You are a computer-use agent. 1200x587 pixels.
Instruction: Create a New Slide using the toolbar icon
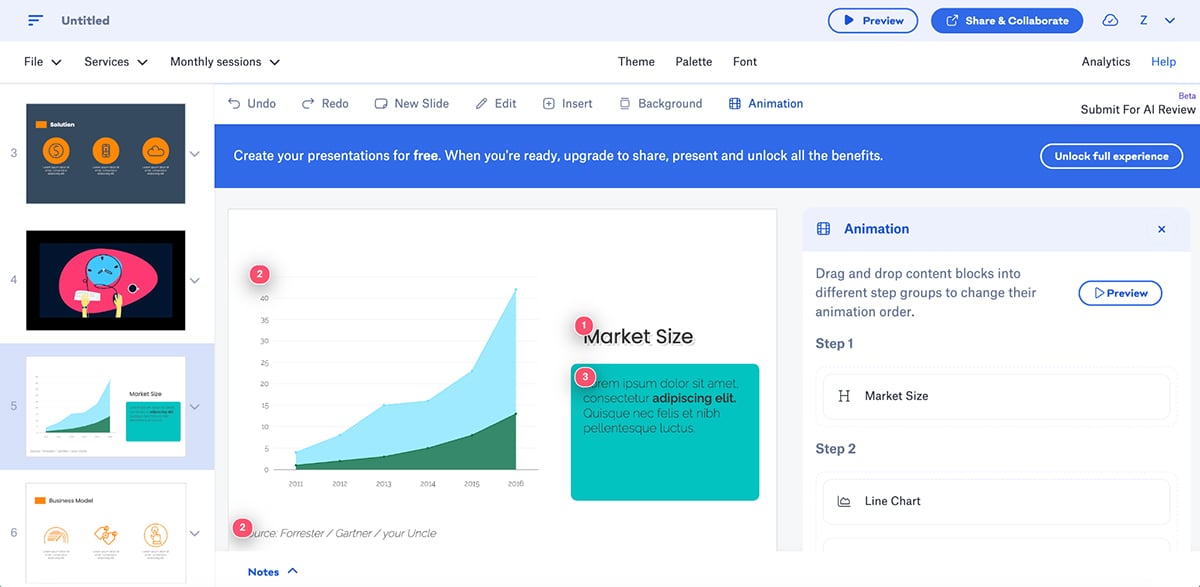[x=381, y=103]
